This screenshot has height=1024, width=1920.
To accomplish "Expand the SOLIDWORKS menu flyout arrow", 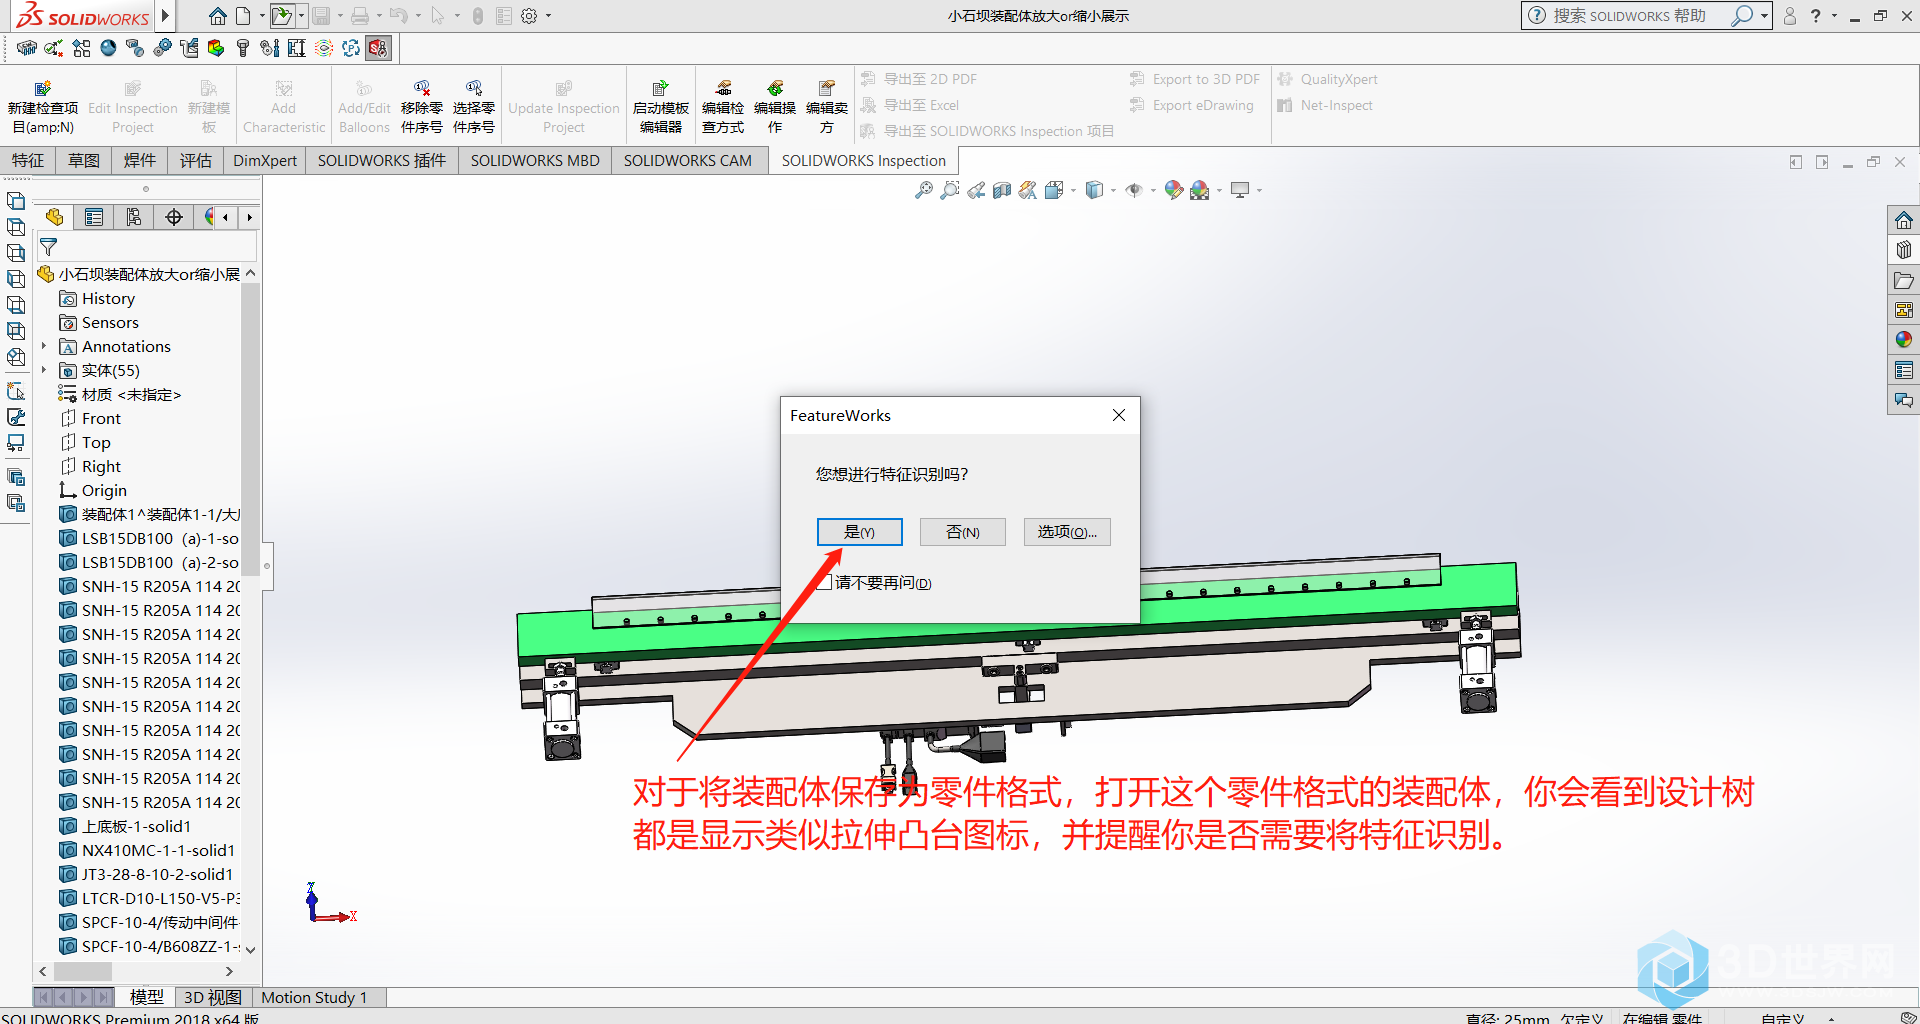I will (x=166, y=16).
